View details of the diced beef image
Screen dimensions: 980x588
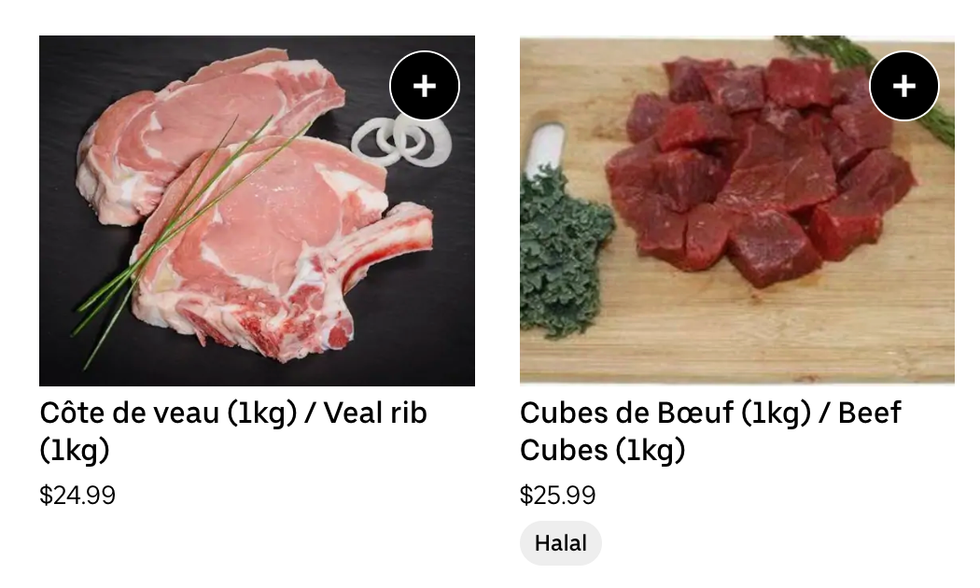(737, 212)
